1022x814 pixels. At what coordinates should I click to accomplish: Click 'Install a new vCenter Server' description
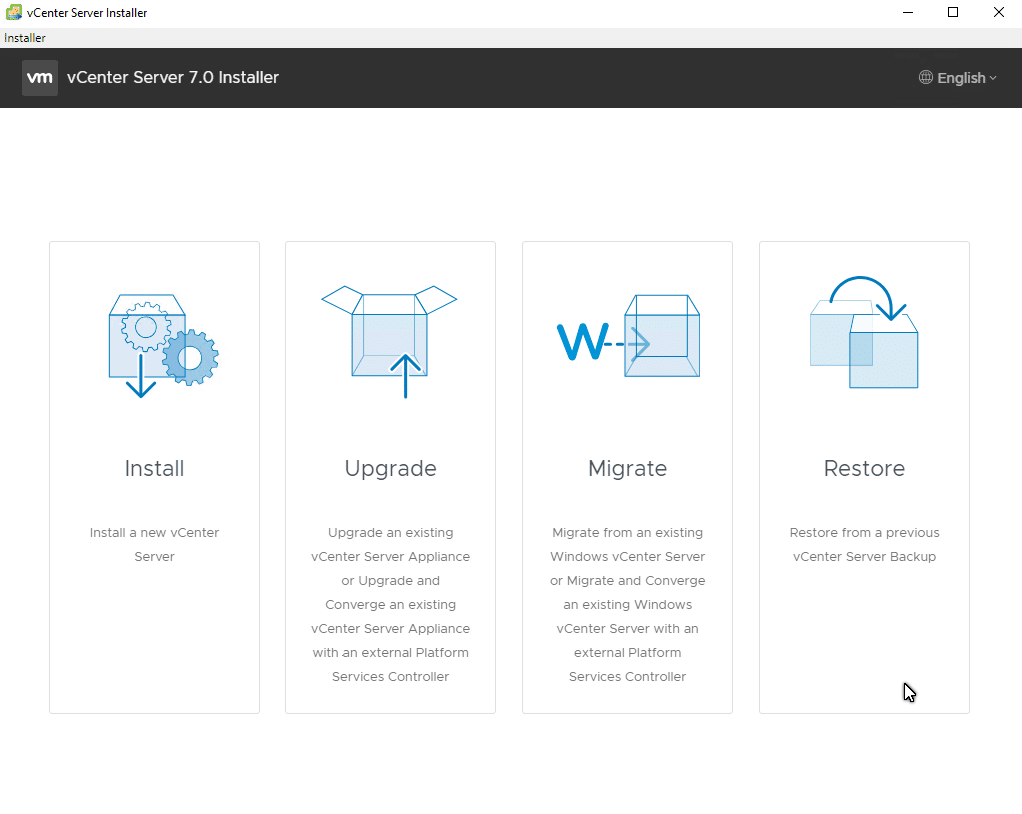click(x=154, y=544)
